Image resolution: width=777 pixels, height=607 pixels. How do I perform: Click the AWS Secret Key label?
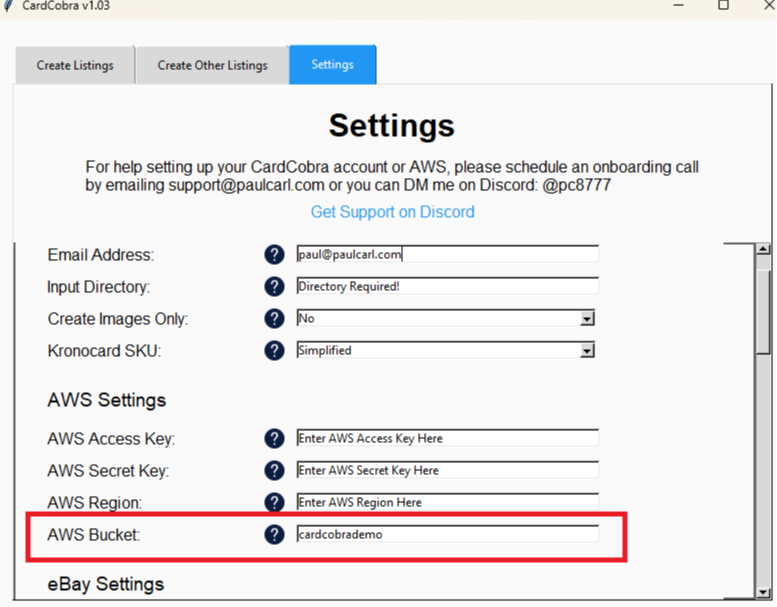(108, 471)
